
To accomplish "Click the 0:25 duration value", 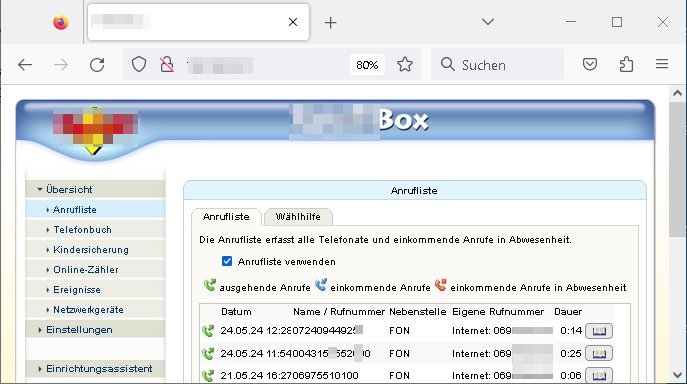I will click(x=571, y=353).
